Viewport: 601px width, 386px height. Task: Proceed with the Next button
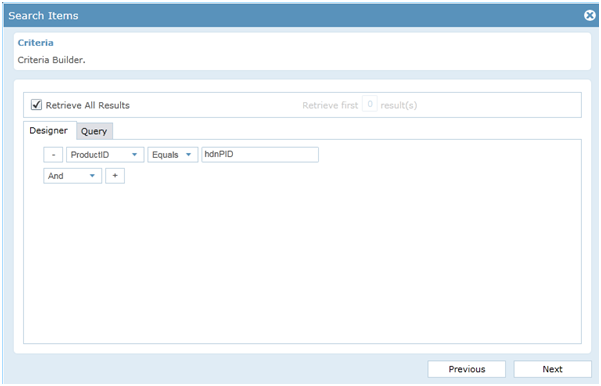[x=552, y=369]
